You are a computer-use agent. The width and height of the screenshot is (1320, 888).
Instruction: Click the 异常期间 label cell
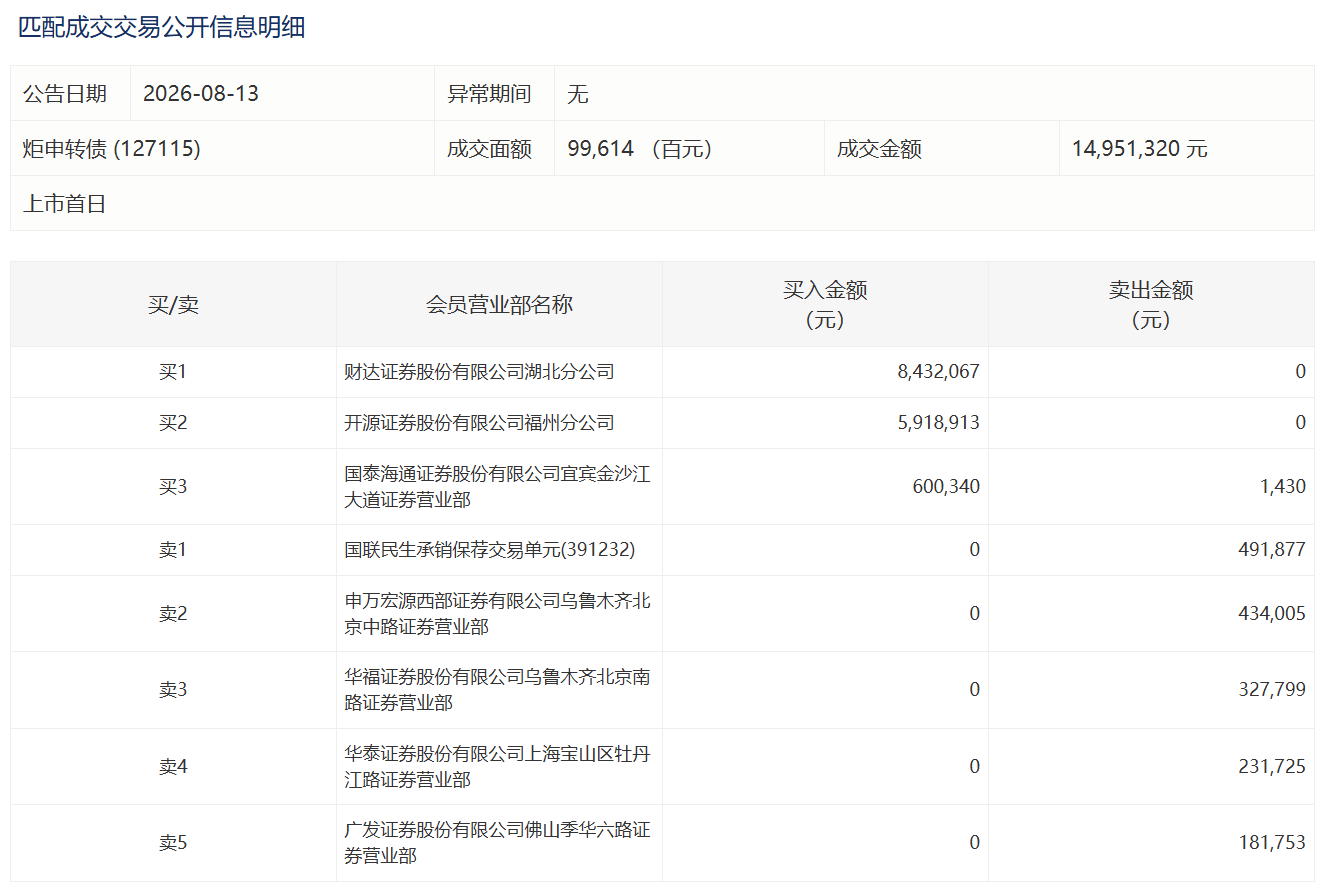point(495,94)
